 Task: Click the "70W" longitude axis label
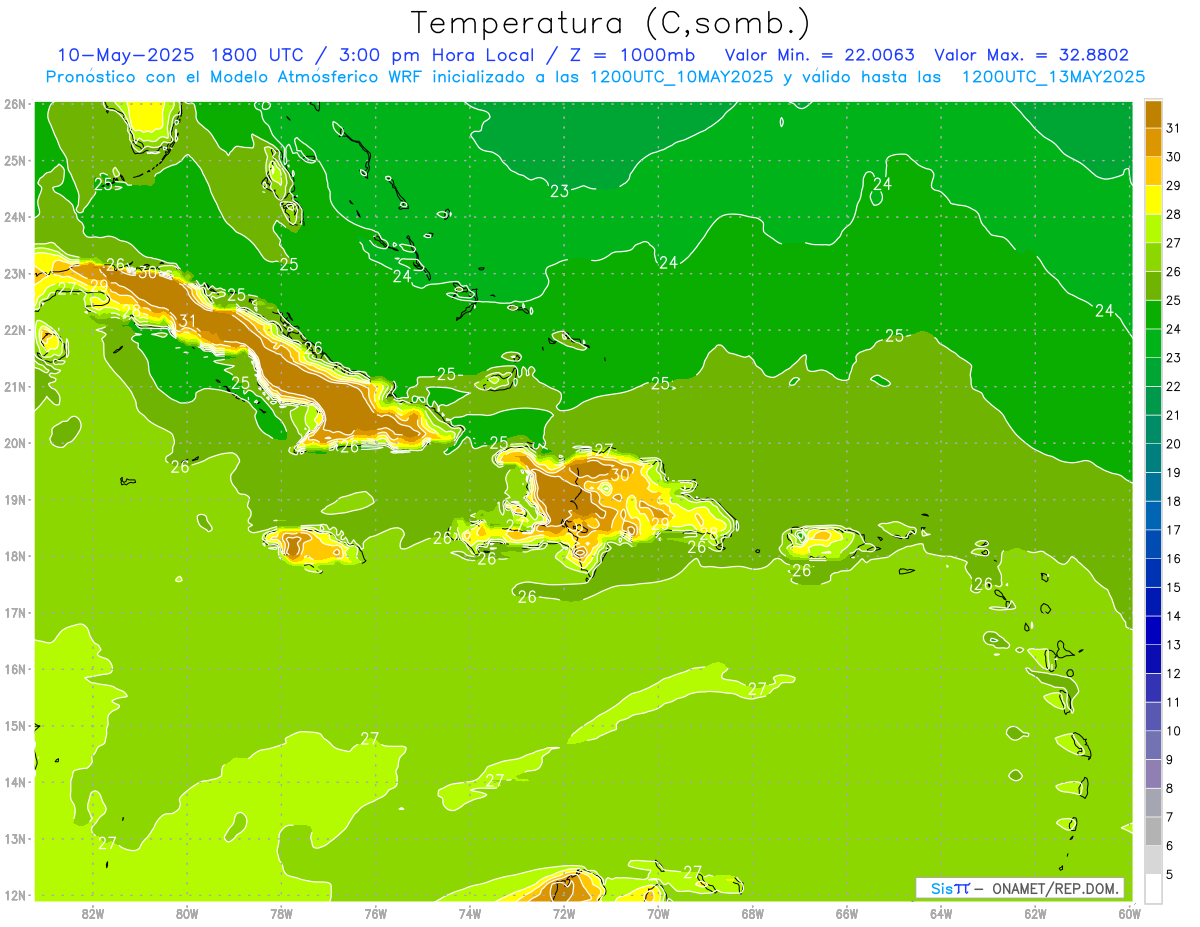tap(658, 912)
